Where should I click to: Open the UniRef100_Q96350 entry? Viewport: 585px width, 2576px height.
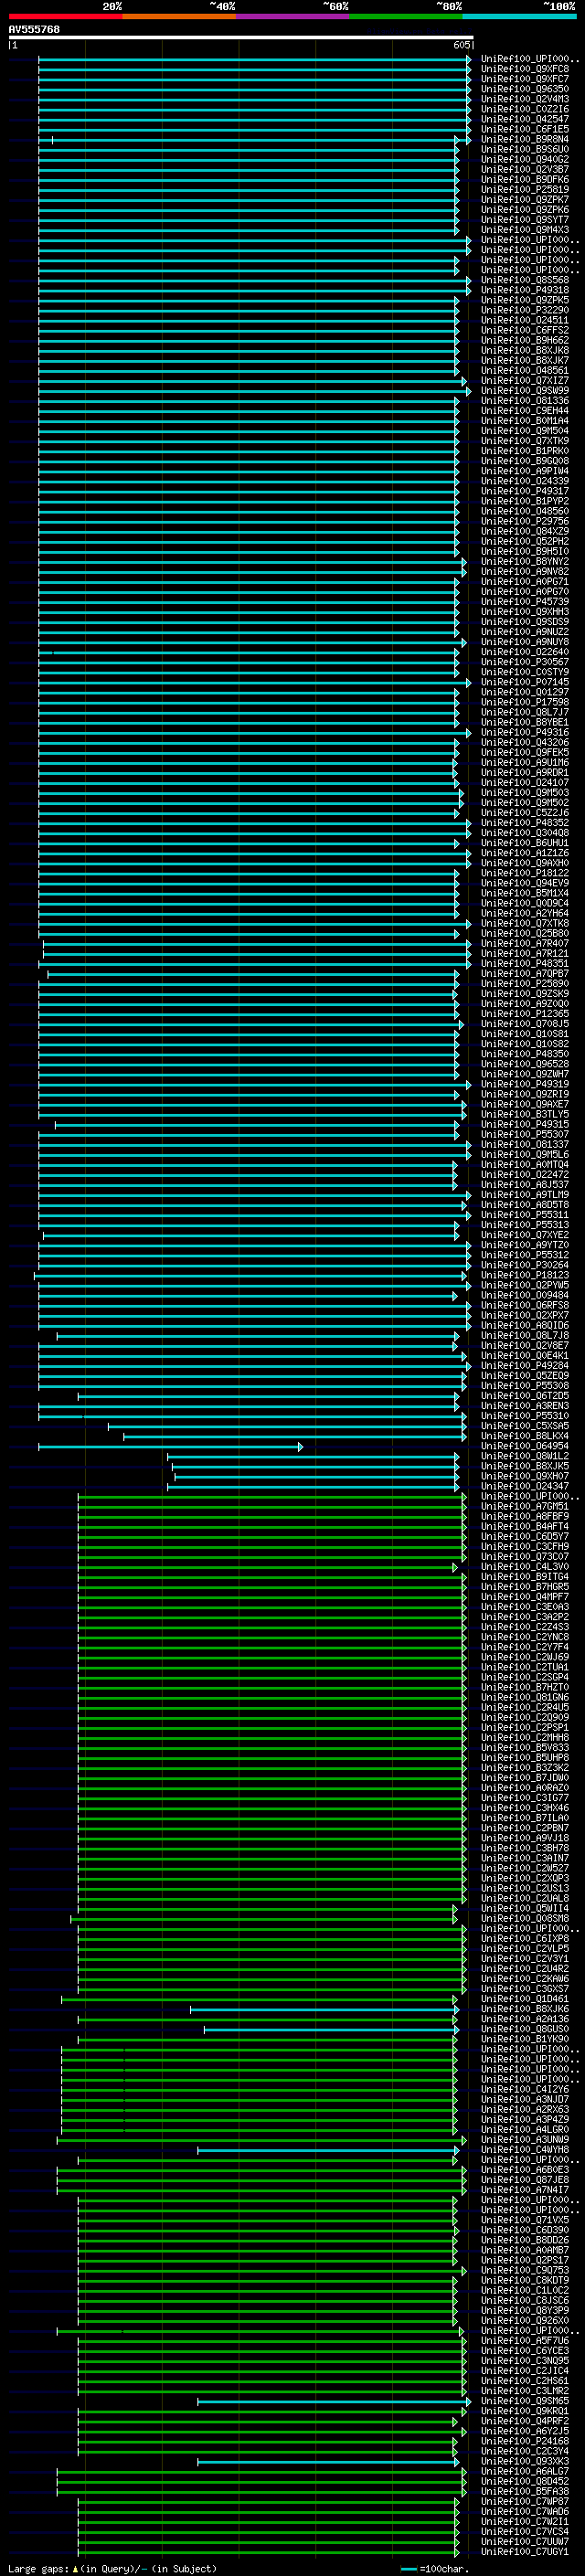coord(525,89)
